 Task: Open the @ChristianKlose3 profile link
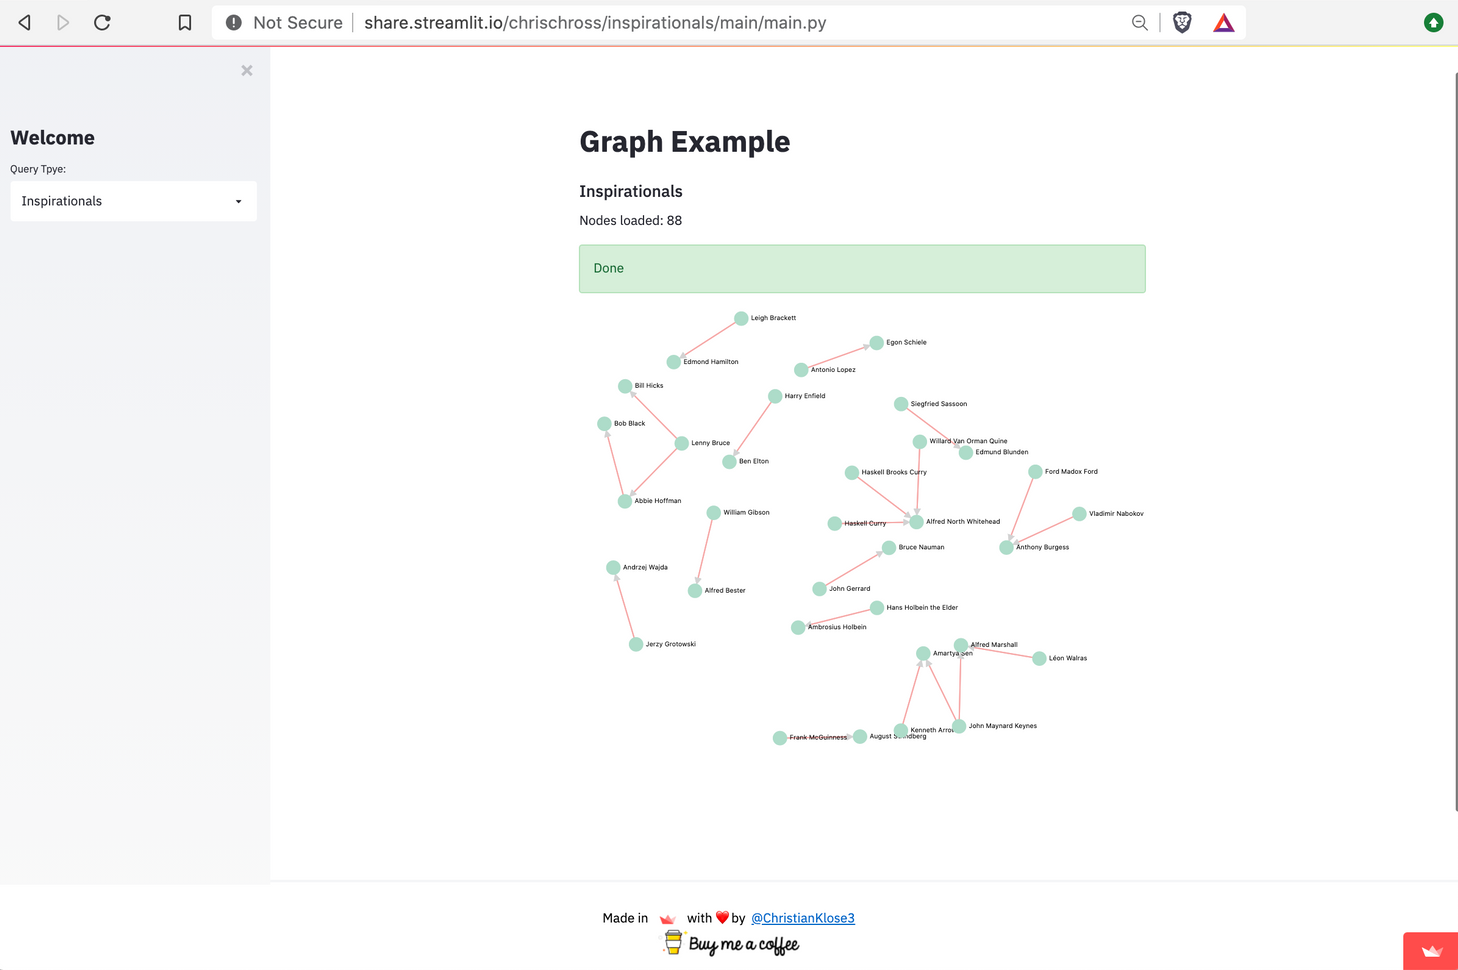(x=802, y=918)
